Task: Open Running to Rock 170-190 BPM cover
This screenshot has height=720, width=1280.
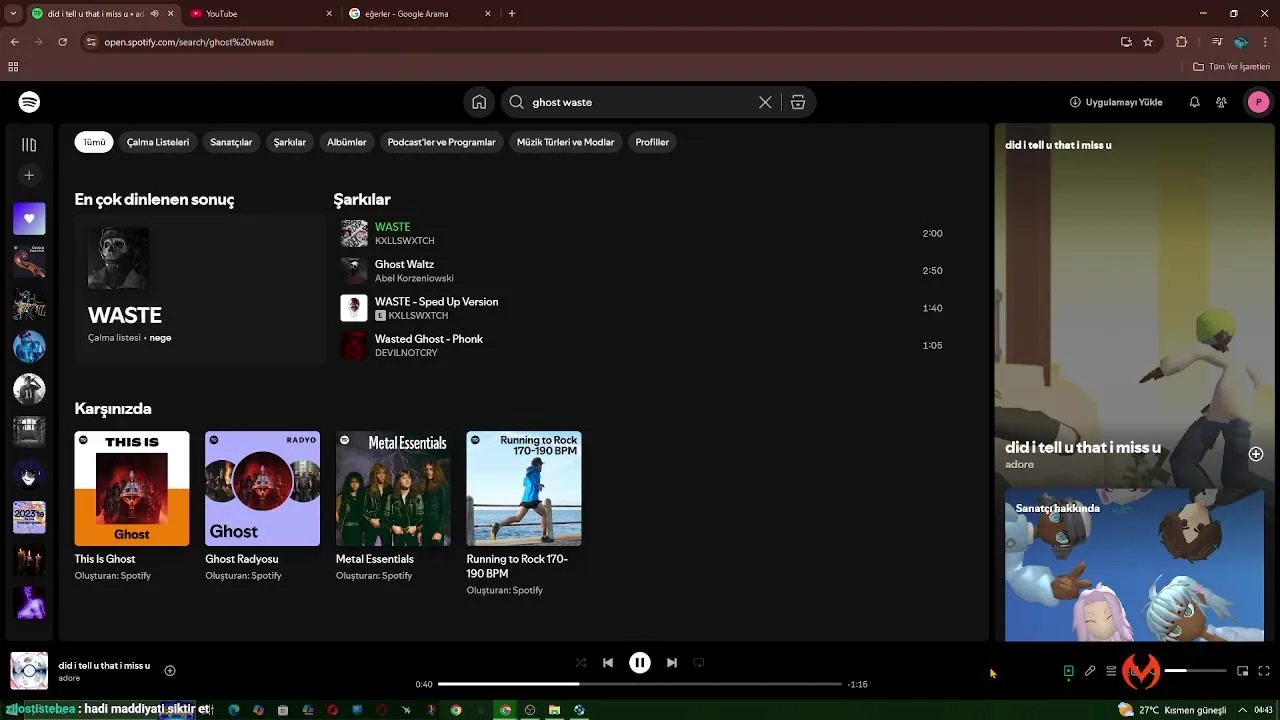Action: (524, 488)
